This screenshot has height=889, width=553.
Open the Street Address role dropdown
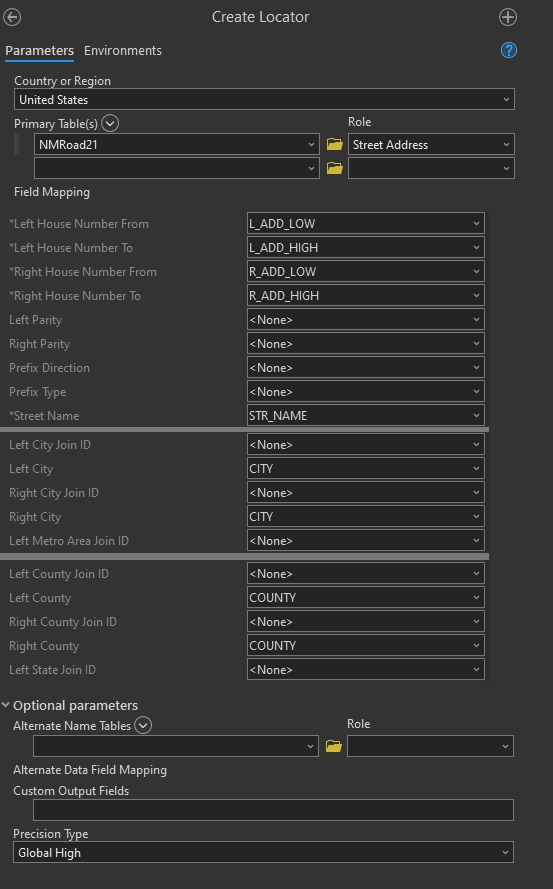(x=431, y=145)
